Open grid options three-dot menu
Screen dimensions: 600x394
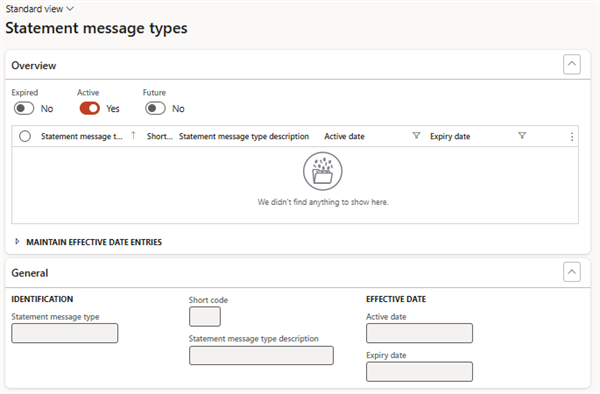(572, 137)
